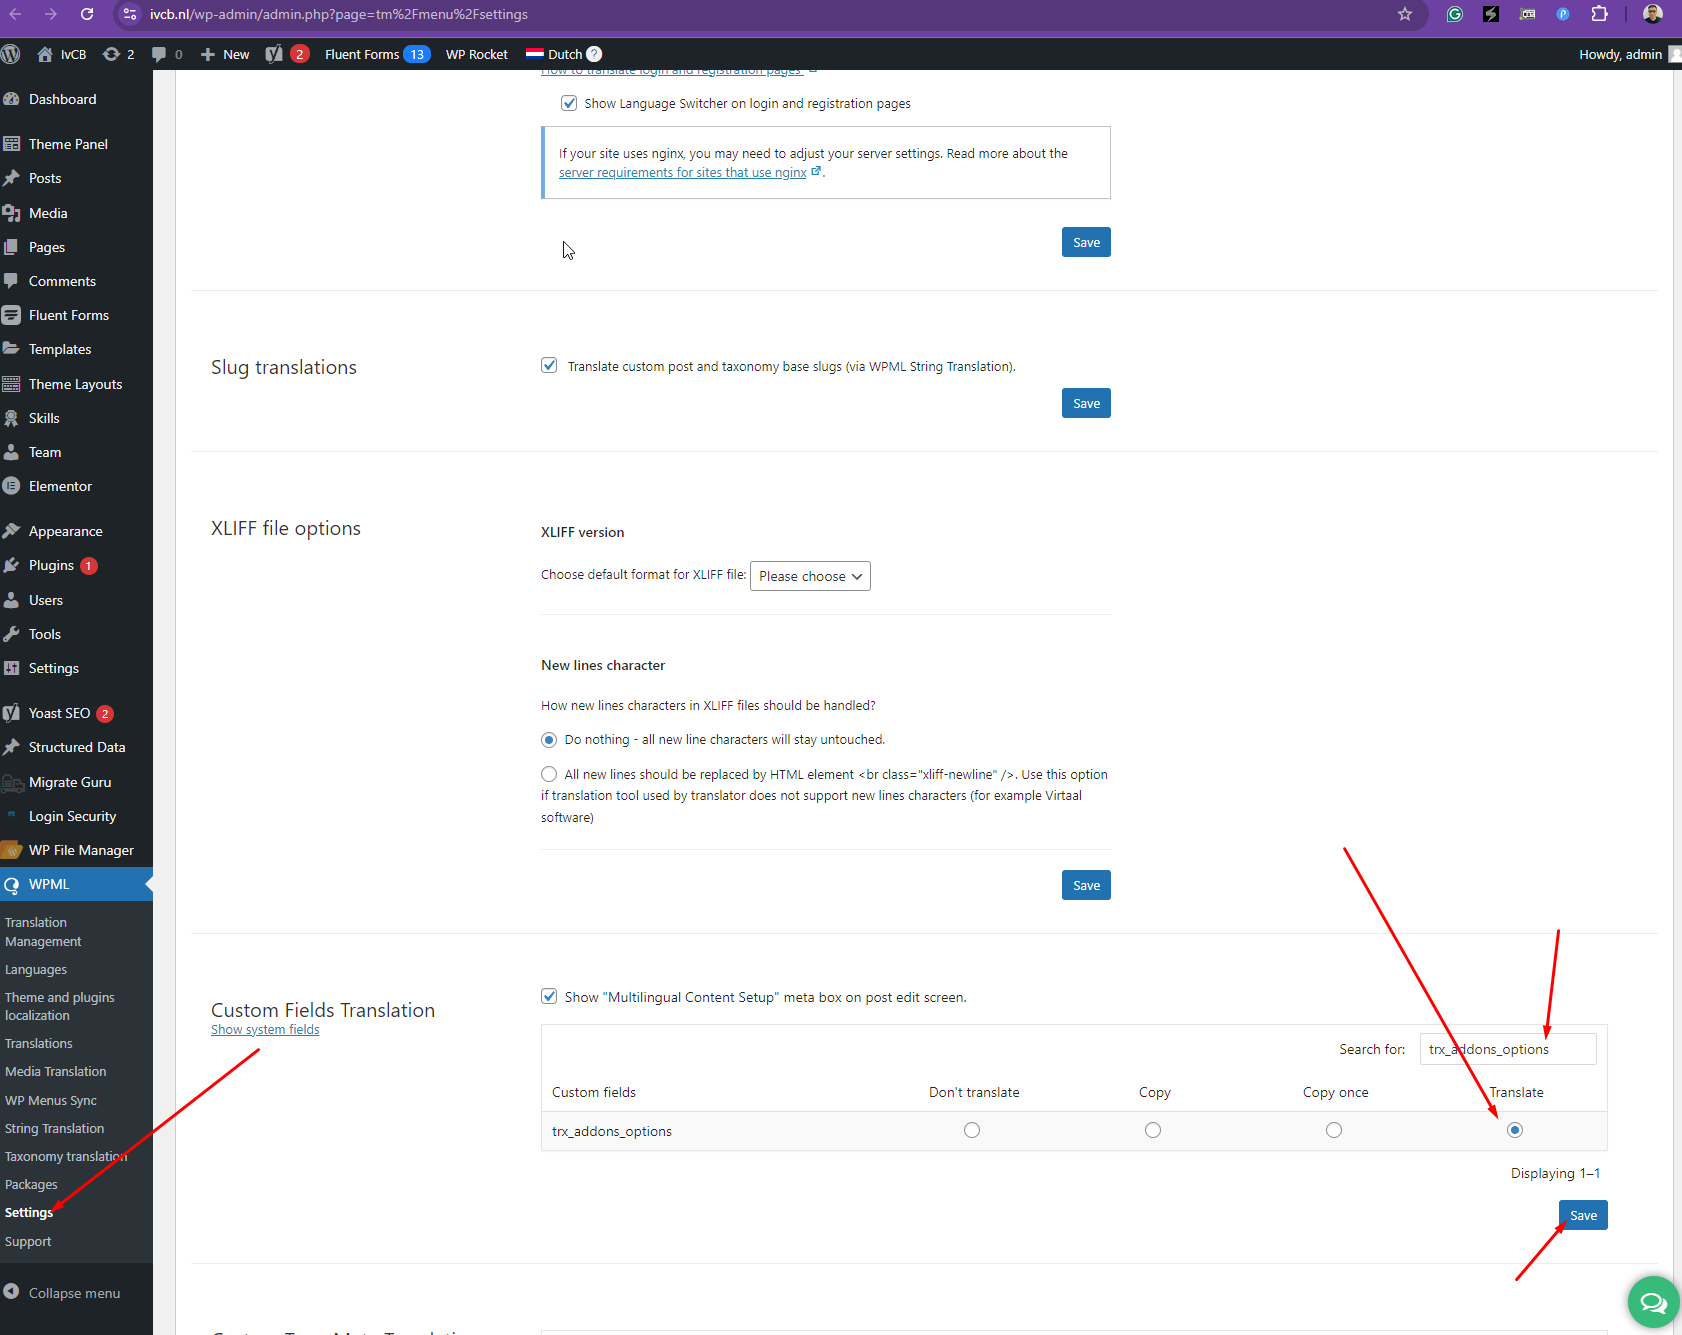This screenshot has width=1682, height=1335.
Task: Open the XLIFF default format dropdown
Action: click(x=810, y=576)
